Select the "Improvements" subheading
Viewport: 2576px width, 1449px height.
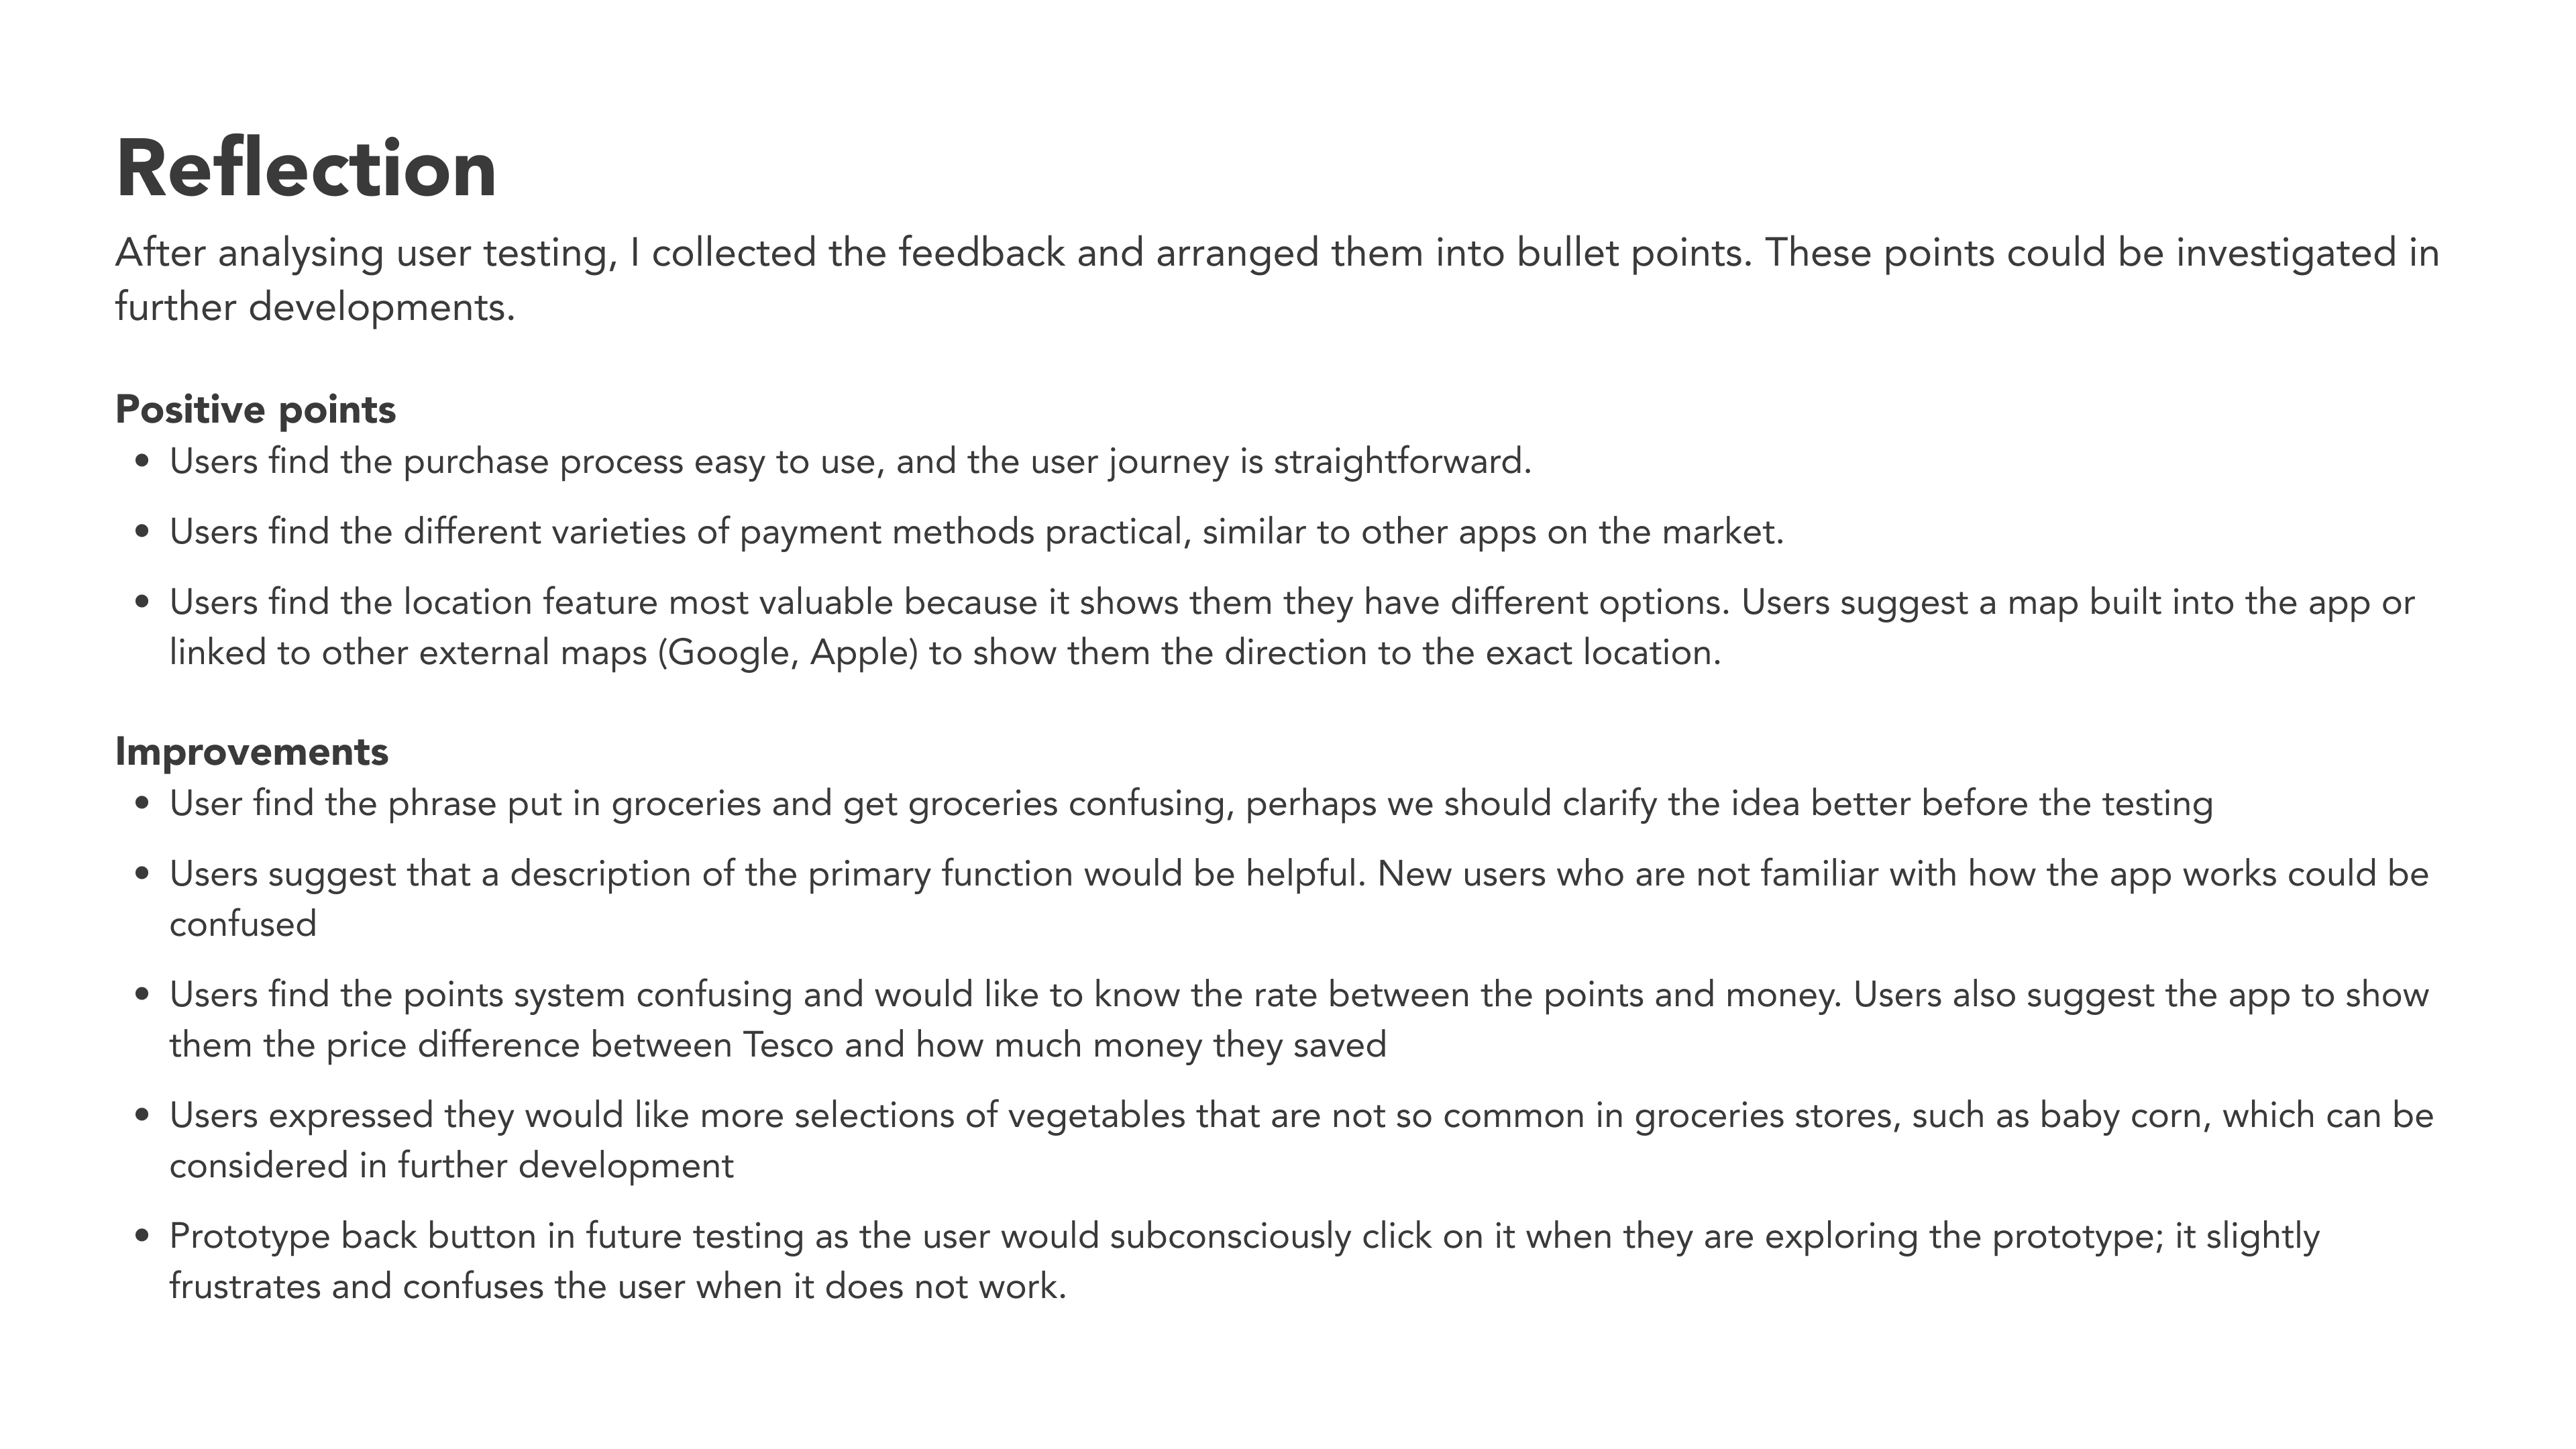[x=251, y=752]
